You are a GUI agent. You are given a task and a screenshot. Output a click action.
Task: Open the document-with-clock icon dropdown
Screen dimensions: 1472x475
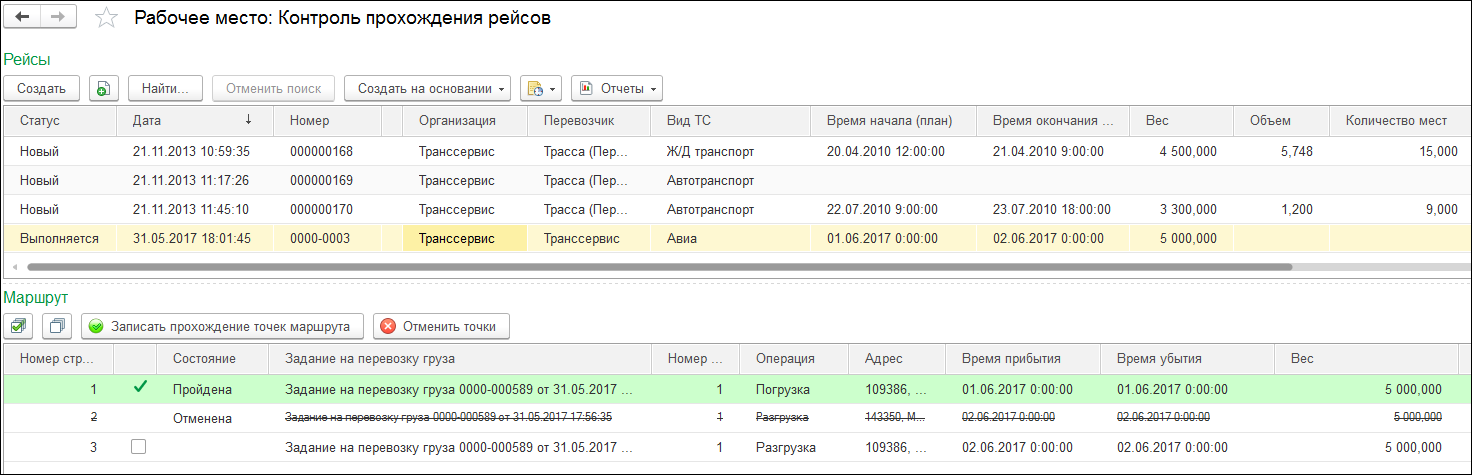point(540,88)
